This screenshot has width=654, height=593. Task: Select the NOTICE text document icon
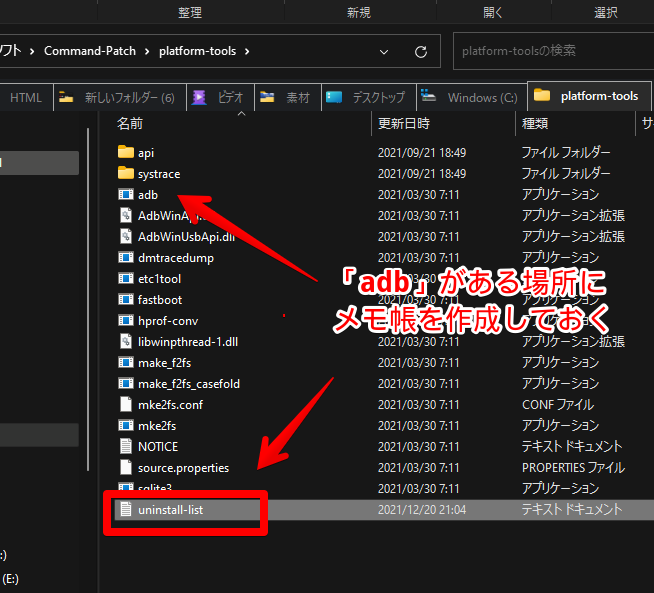(x=126, y=446)
